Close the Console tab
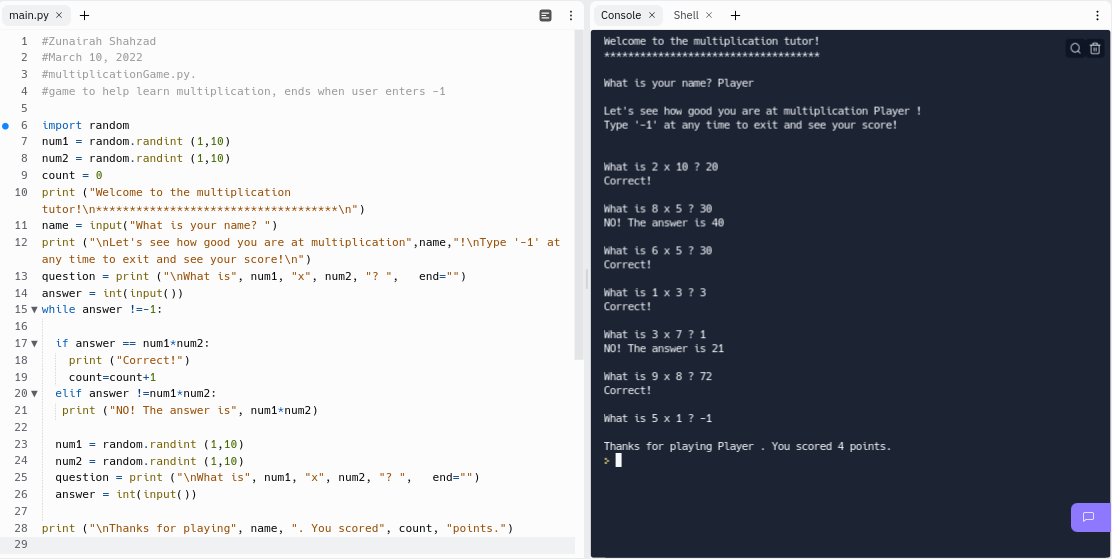 tap(652, 15)
